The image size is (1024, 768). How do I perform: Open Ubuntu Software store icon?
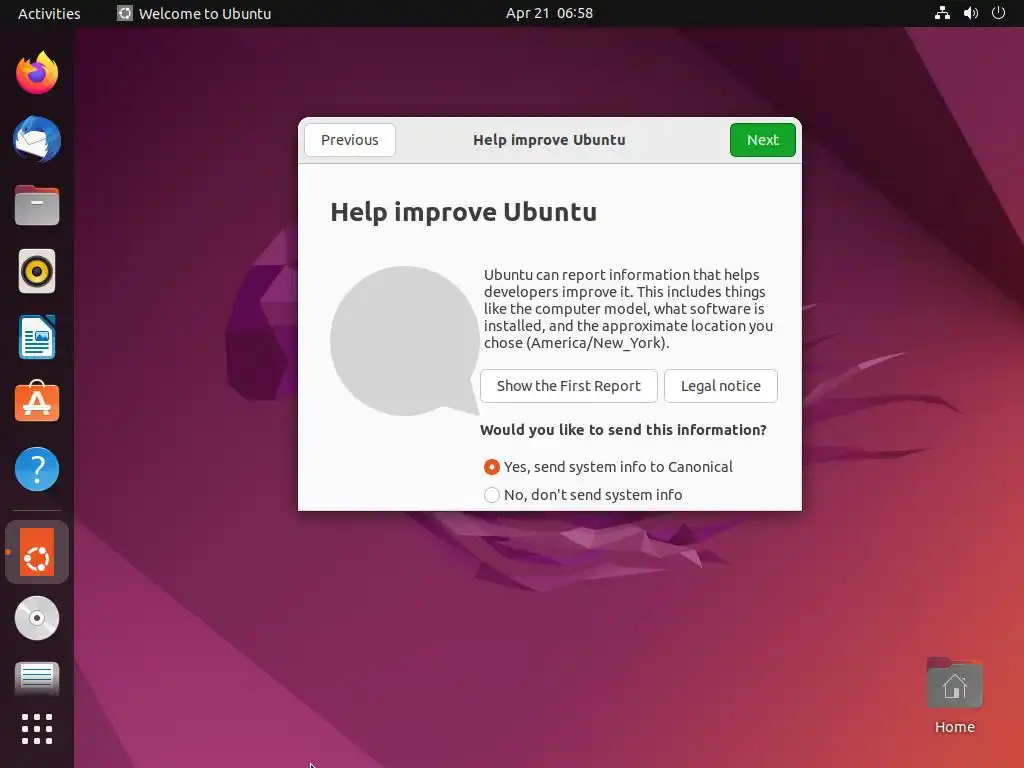37,402
